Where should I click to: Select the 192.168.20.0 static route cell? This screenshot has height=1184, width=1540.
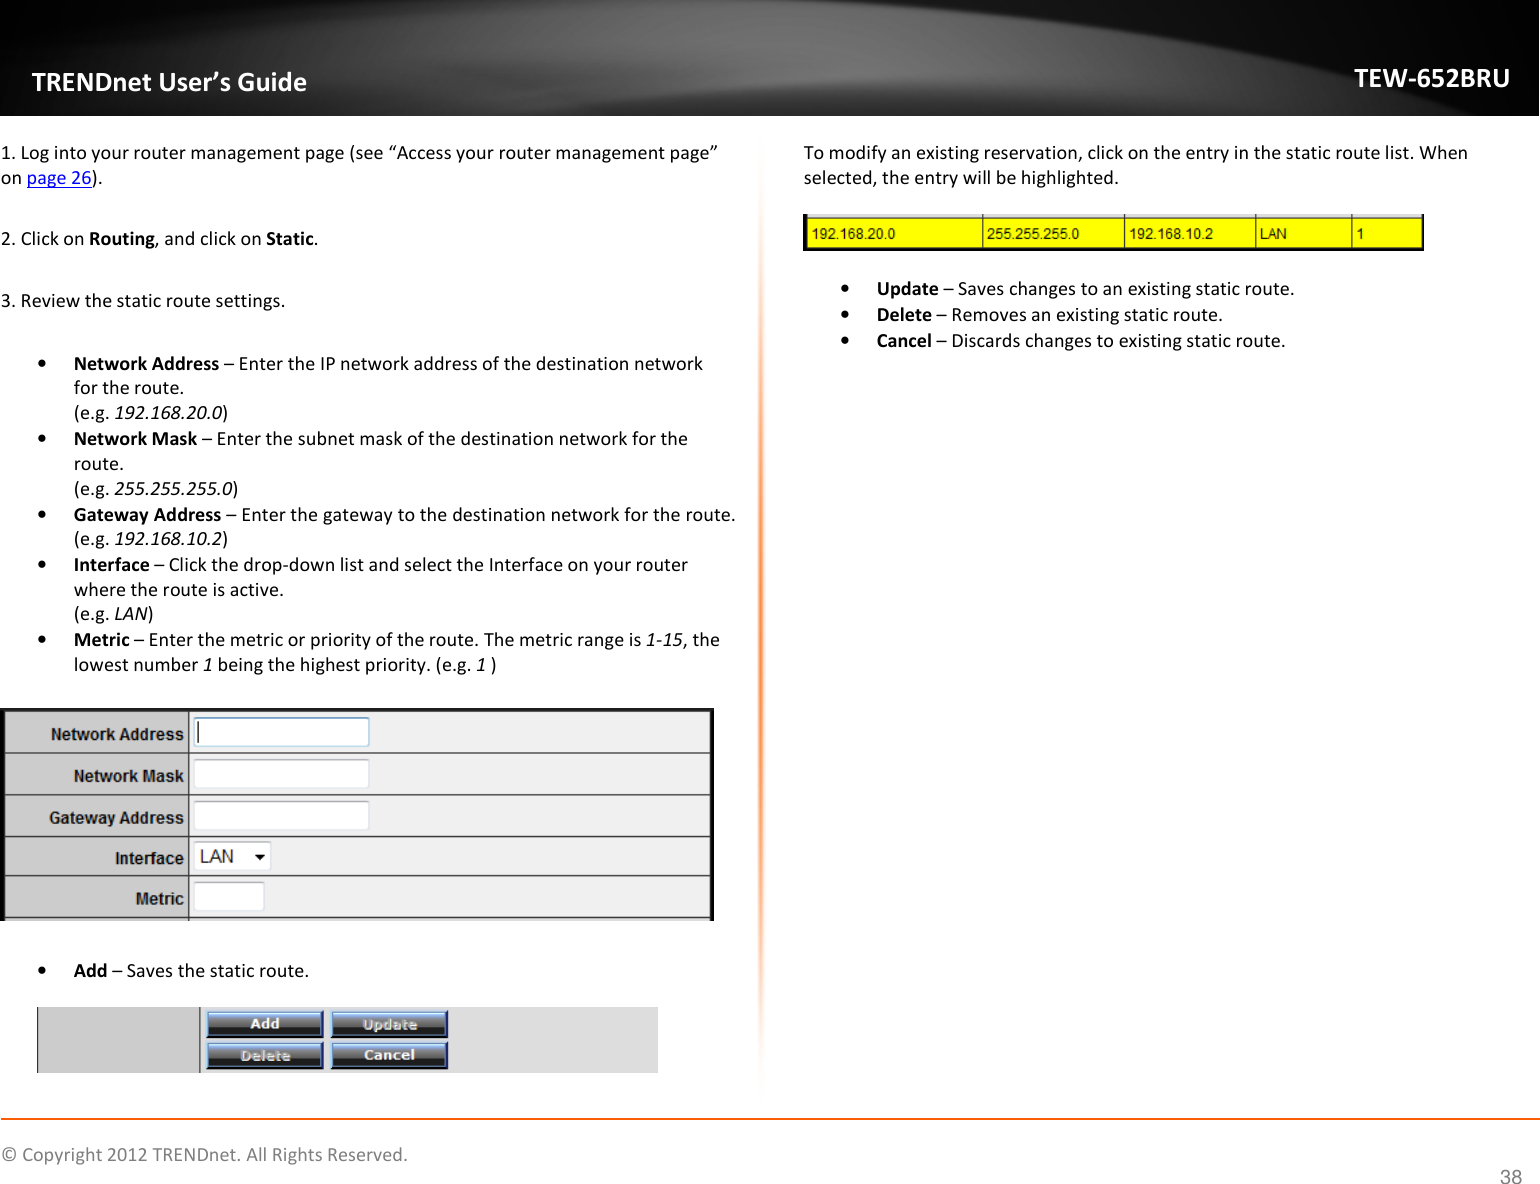tap(895, 233)
